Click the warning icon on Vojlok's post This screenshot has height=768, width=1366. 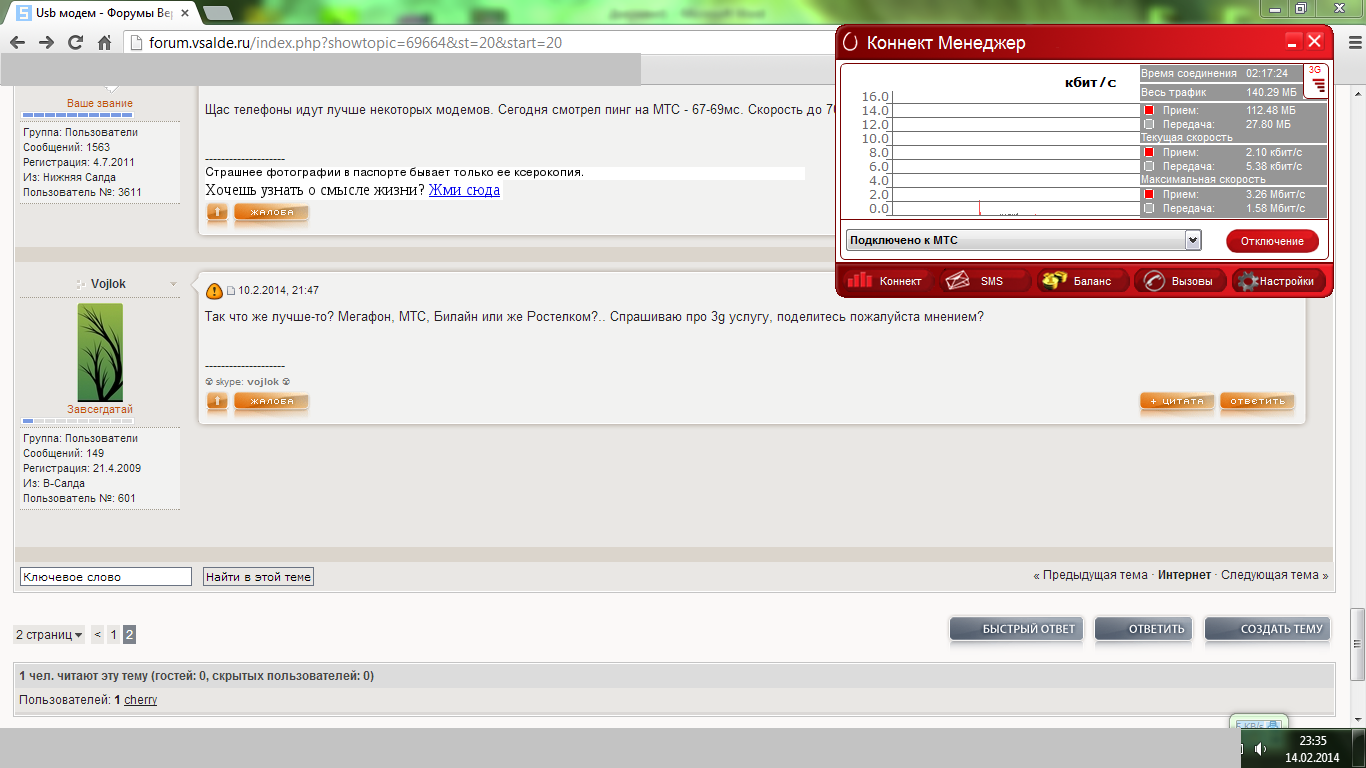coord(214,291)
